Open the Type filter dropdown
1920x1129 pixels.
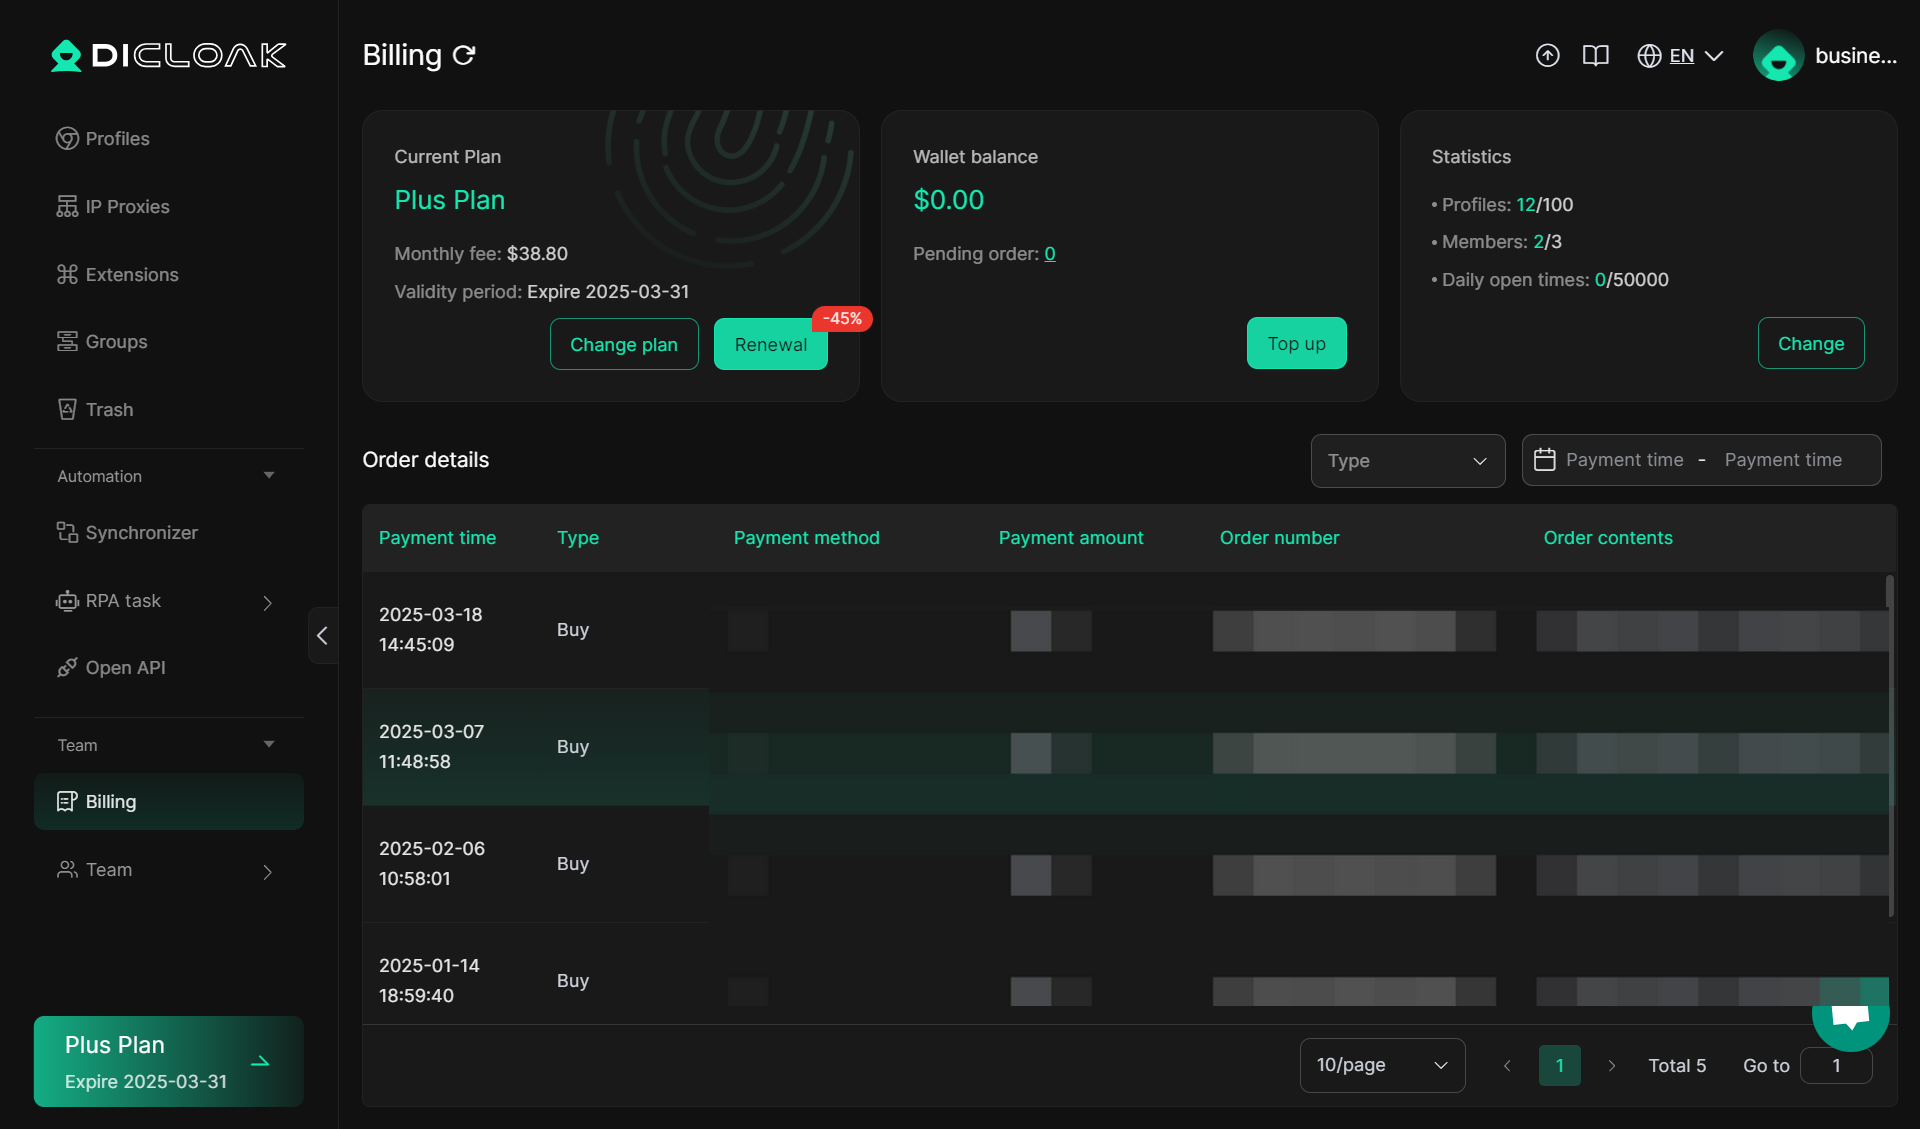[1407, 461]
